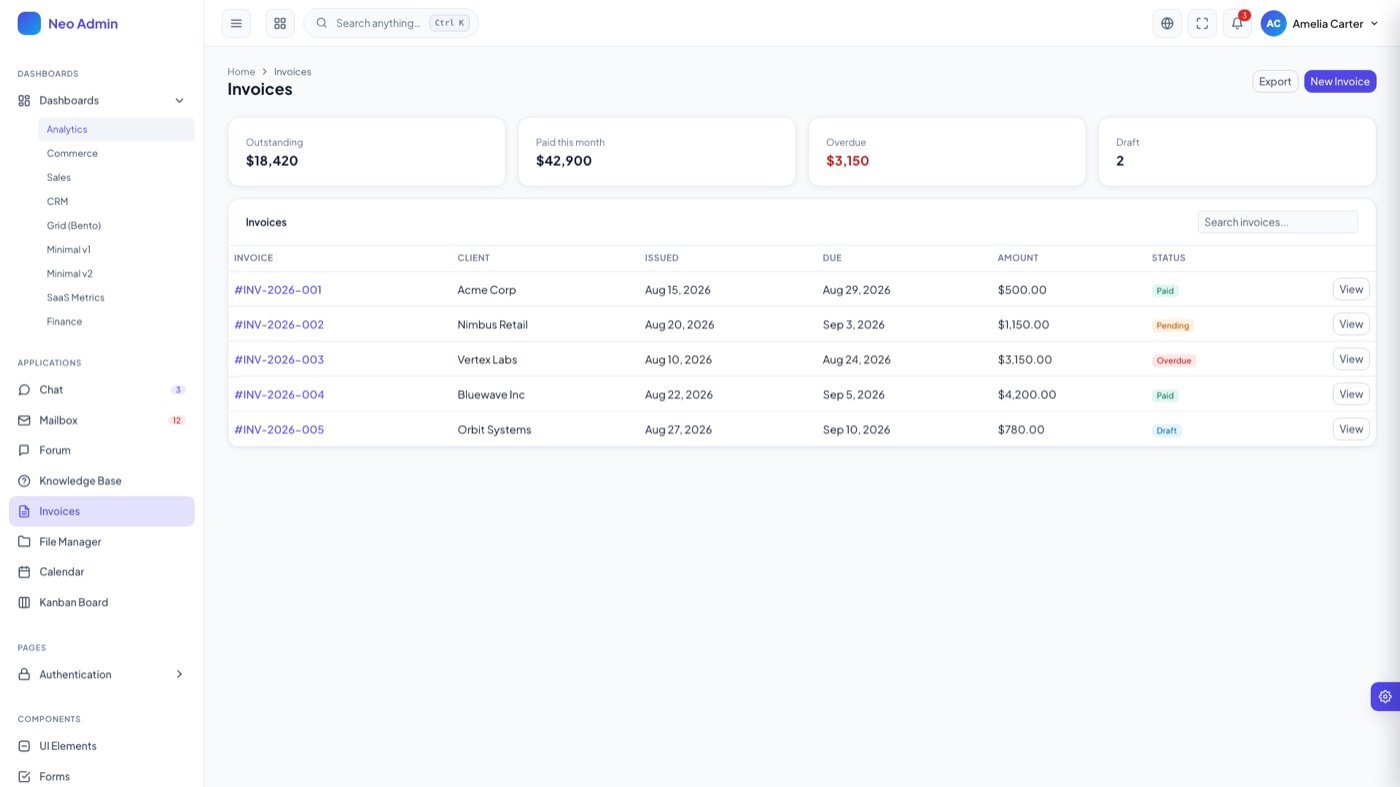The width and height of the screenshot is (1400, 787).
Task: Click the File Manager folder icon
Action: pyautogui.click(x=24, y=542)
